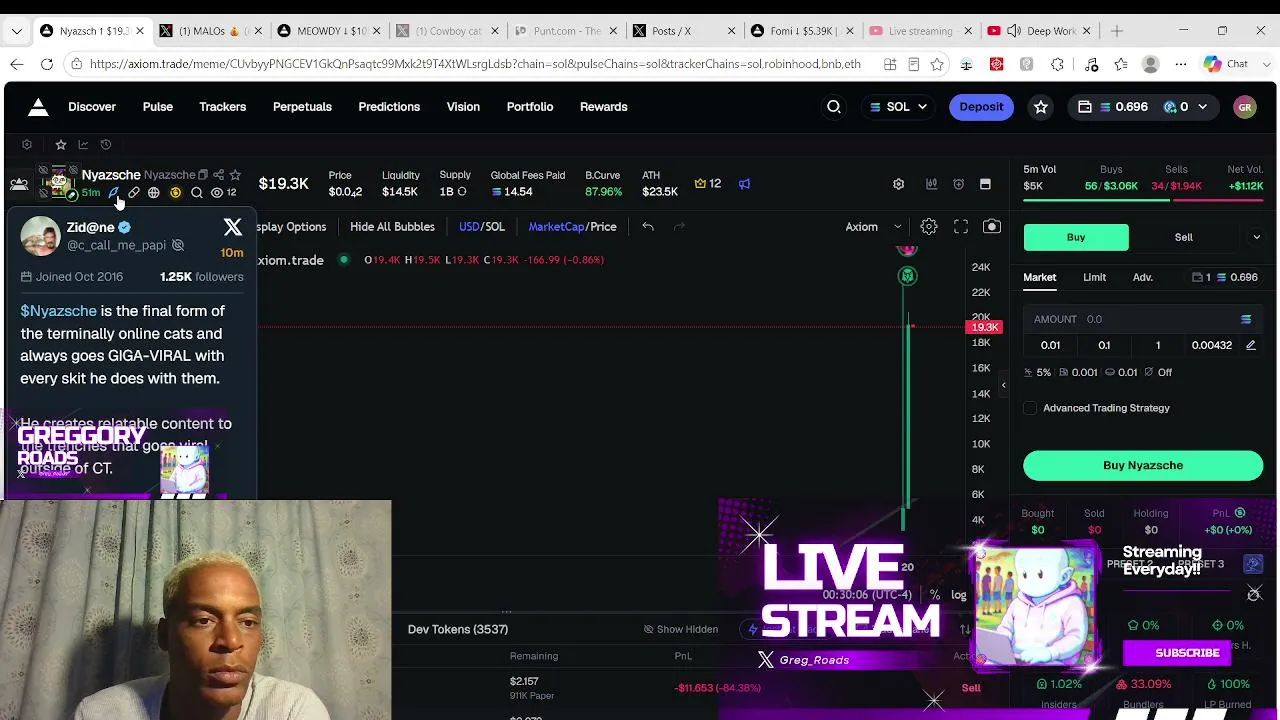
Task: Click the megaphone icon next to the crown count
Action: click(x=744, y=184)
